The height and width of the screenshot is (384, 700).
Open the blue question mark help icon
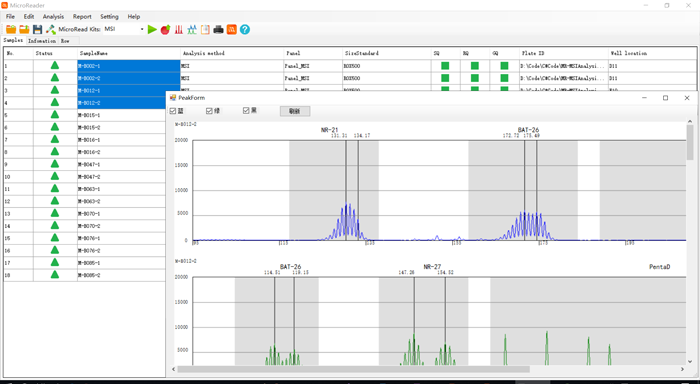245,29
